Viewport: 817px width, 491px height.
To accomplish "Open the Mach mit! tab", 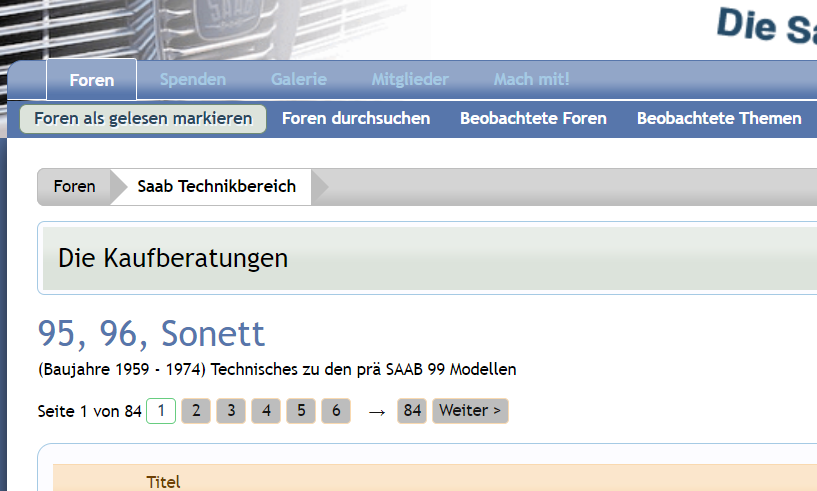I will (531, 79).
